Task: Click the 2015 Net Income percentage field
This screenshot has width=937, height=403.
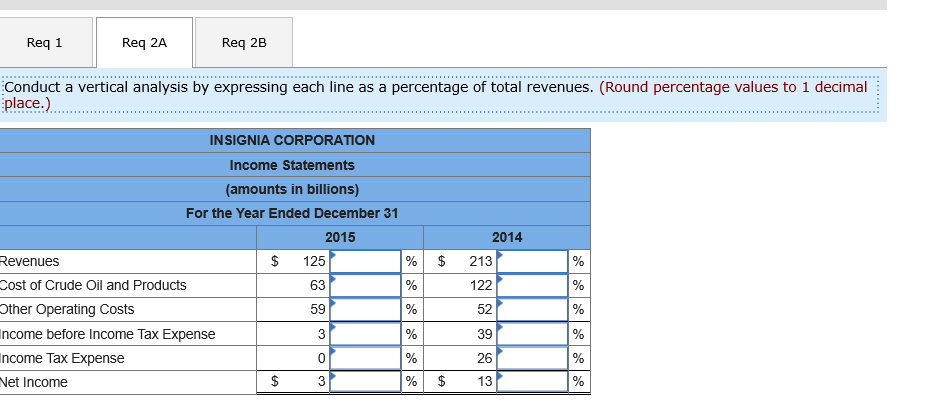Action: 365,381
